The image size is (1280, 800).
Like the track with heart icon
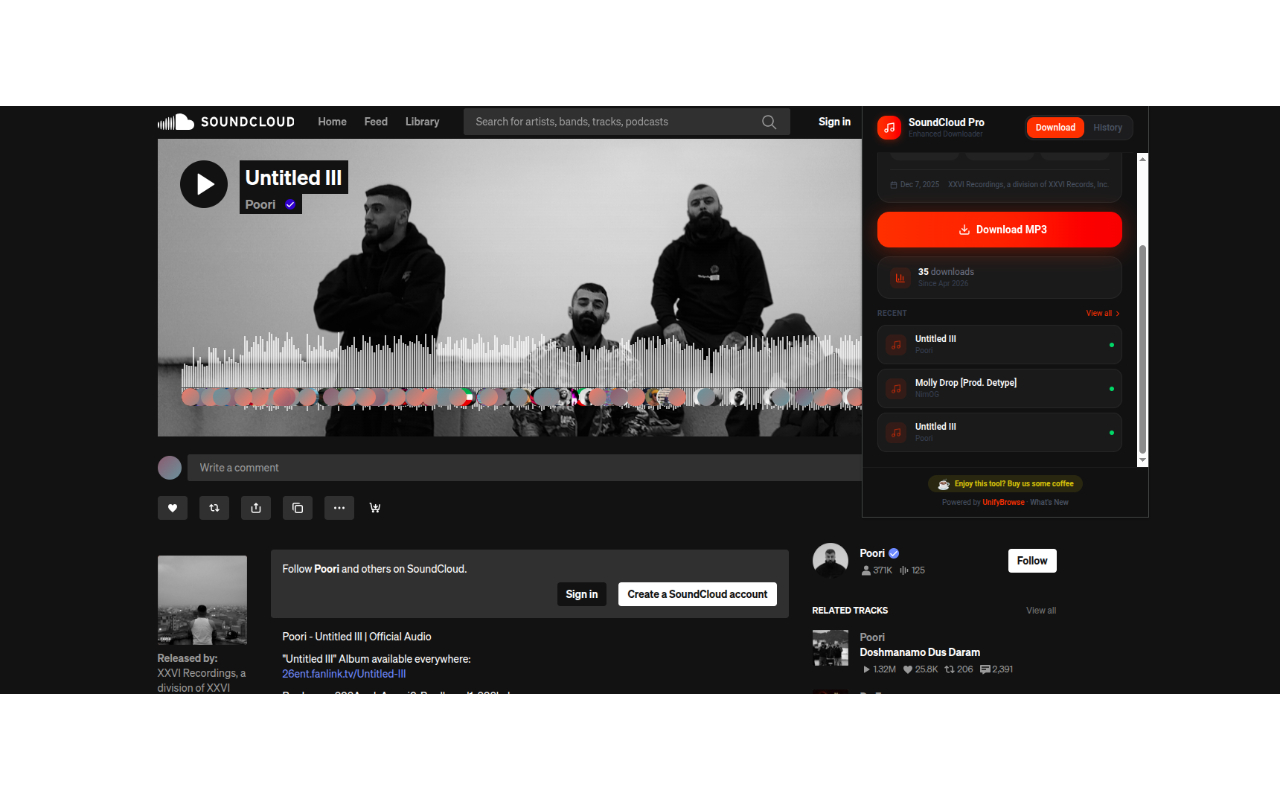(172, 508)
